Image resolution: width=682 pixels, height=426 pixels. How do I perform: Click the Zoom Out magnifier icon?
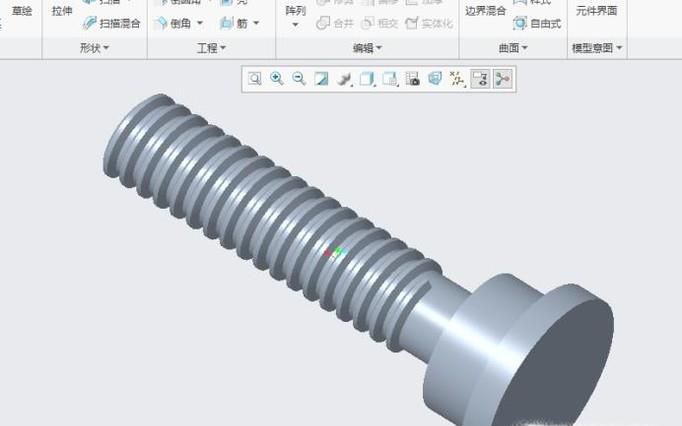[x=299, y=79]
